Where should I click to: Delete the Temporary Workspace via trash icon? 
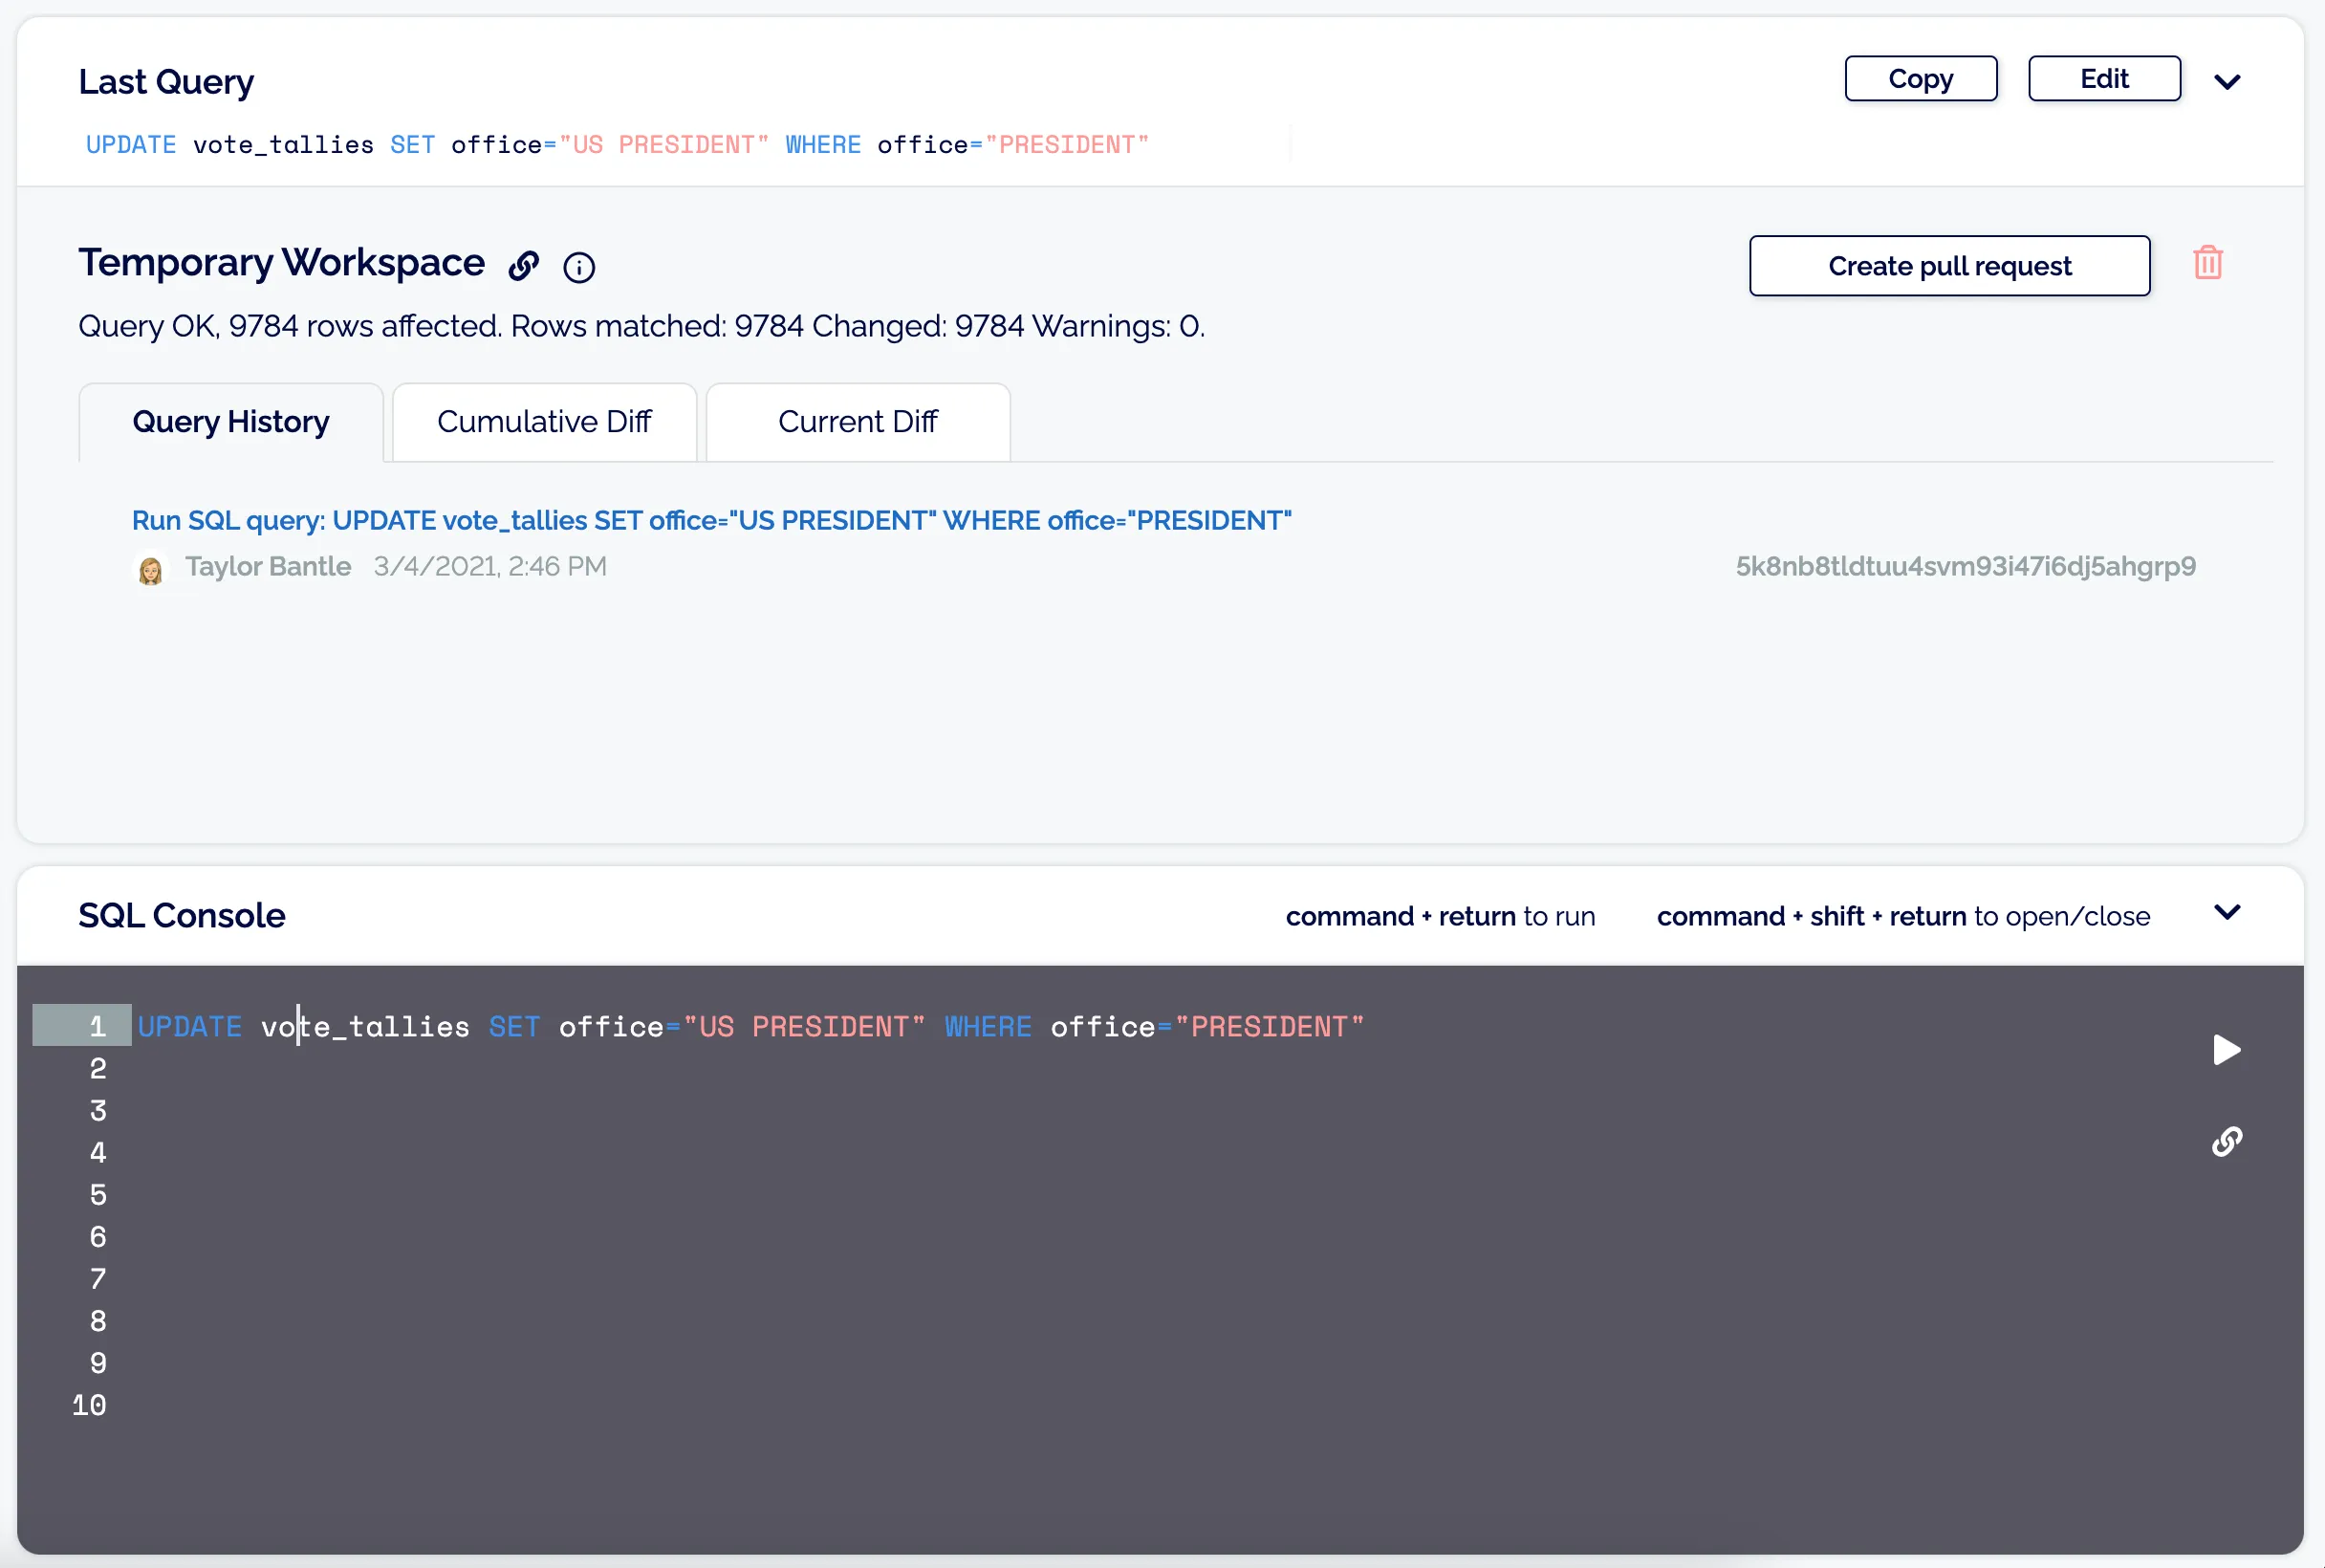[x=2207, y=262]
